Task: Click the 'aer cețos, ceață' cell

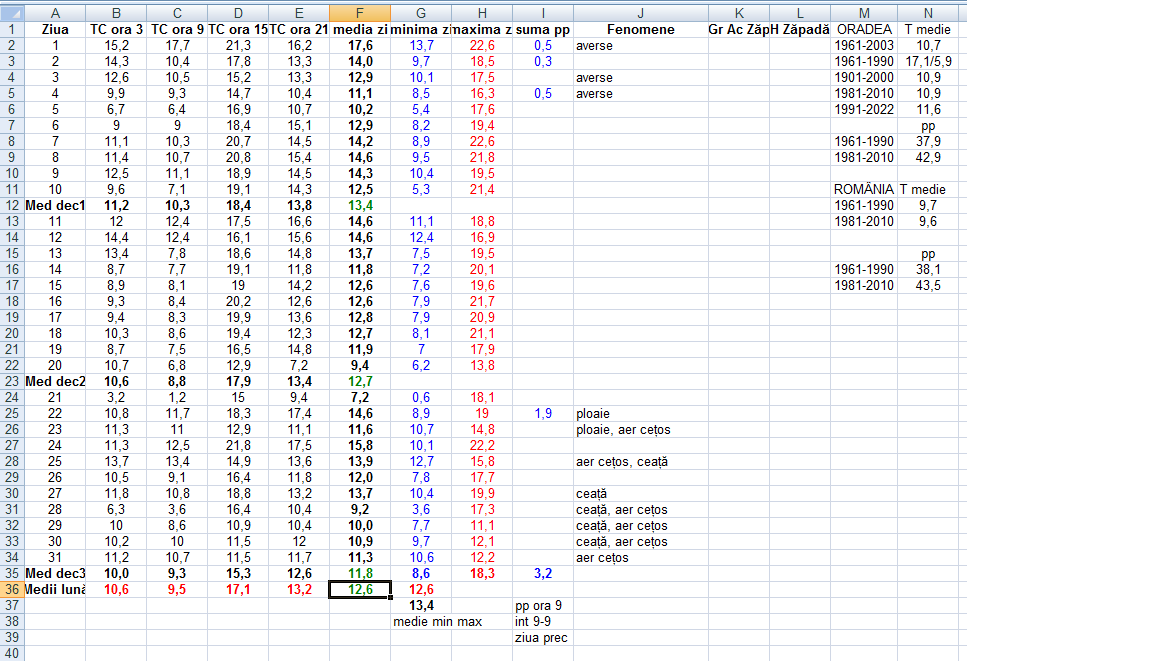Action: (x=641, y=462)
